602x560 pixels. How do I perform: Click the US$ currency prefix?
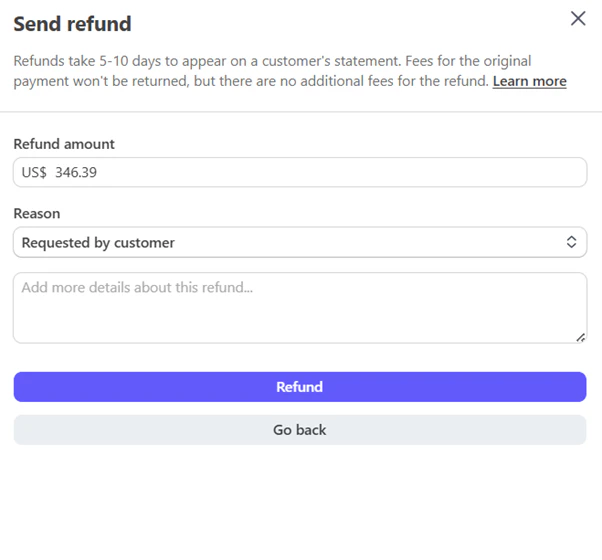click(x=34, y=173)
